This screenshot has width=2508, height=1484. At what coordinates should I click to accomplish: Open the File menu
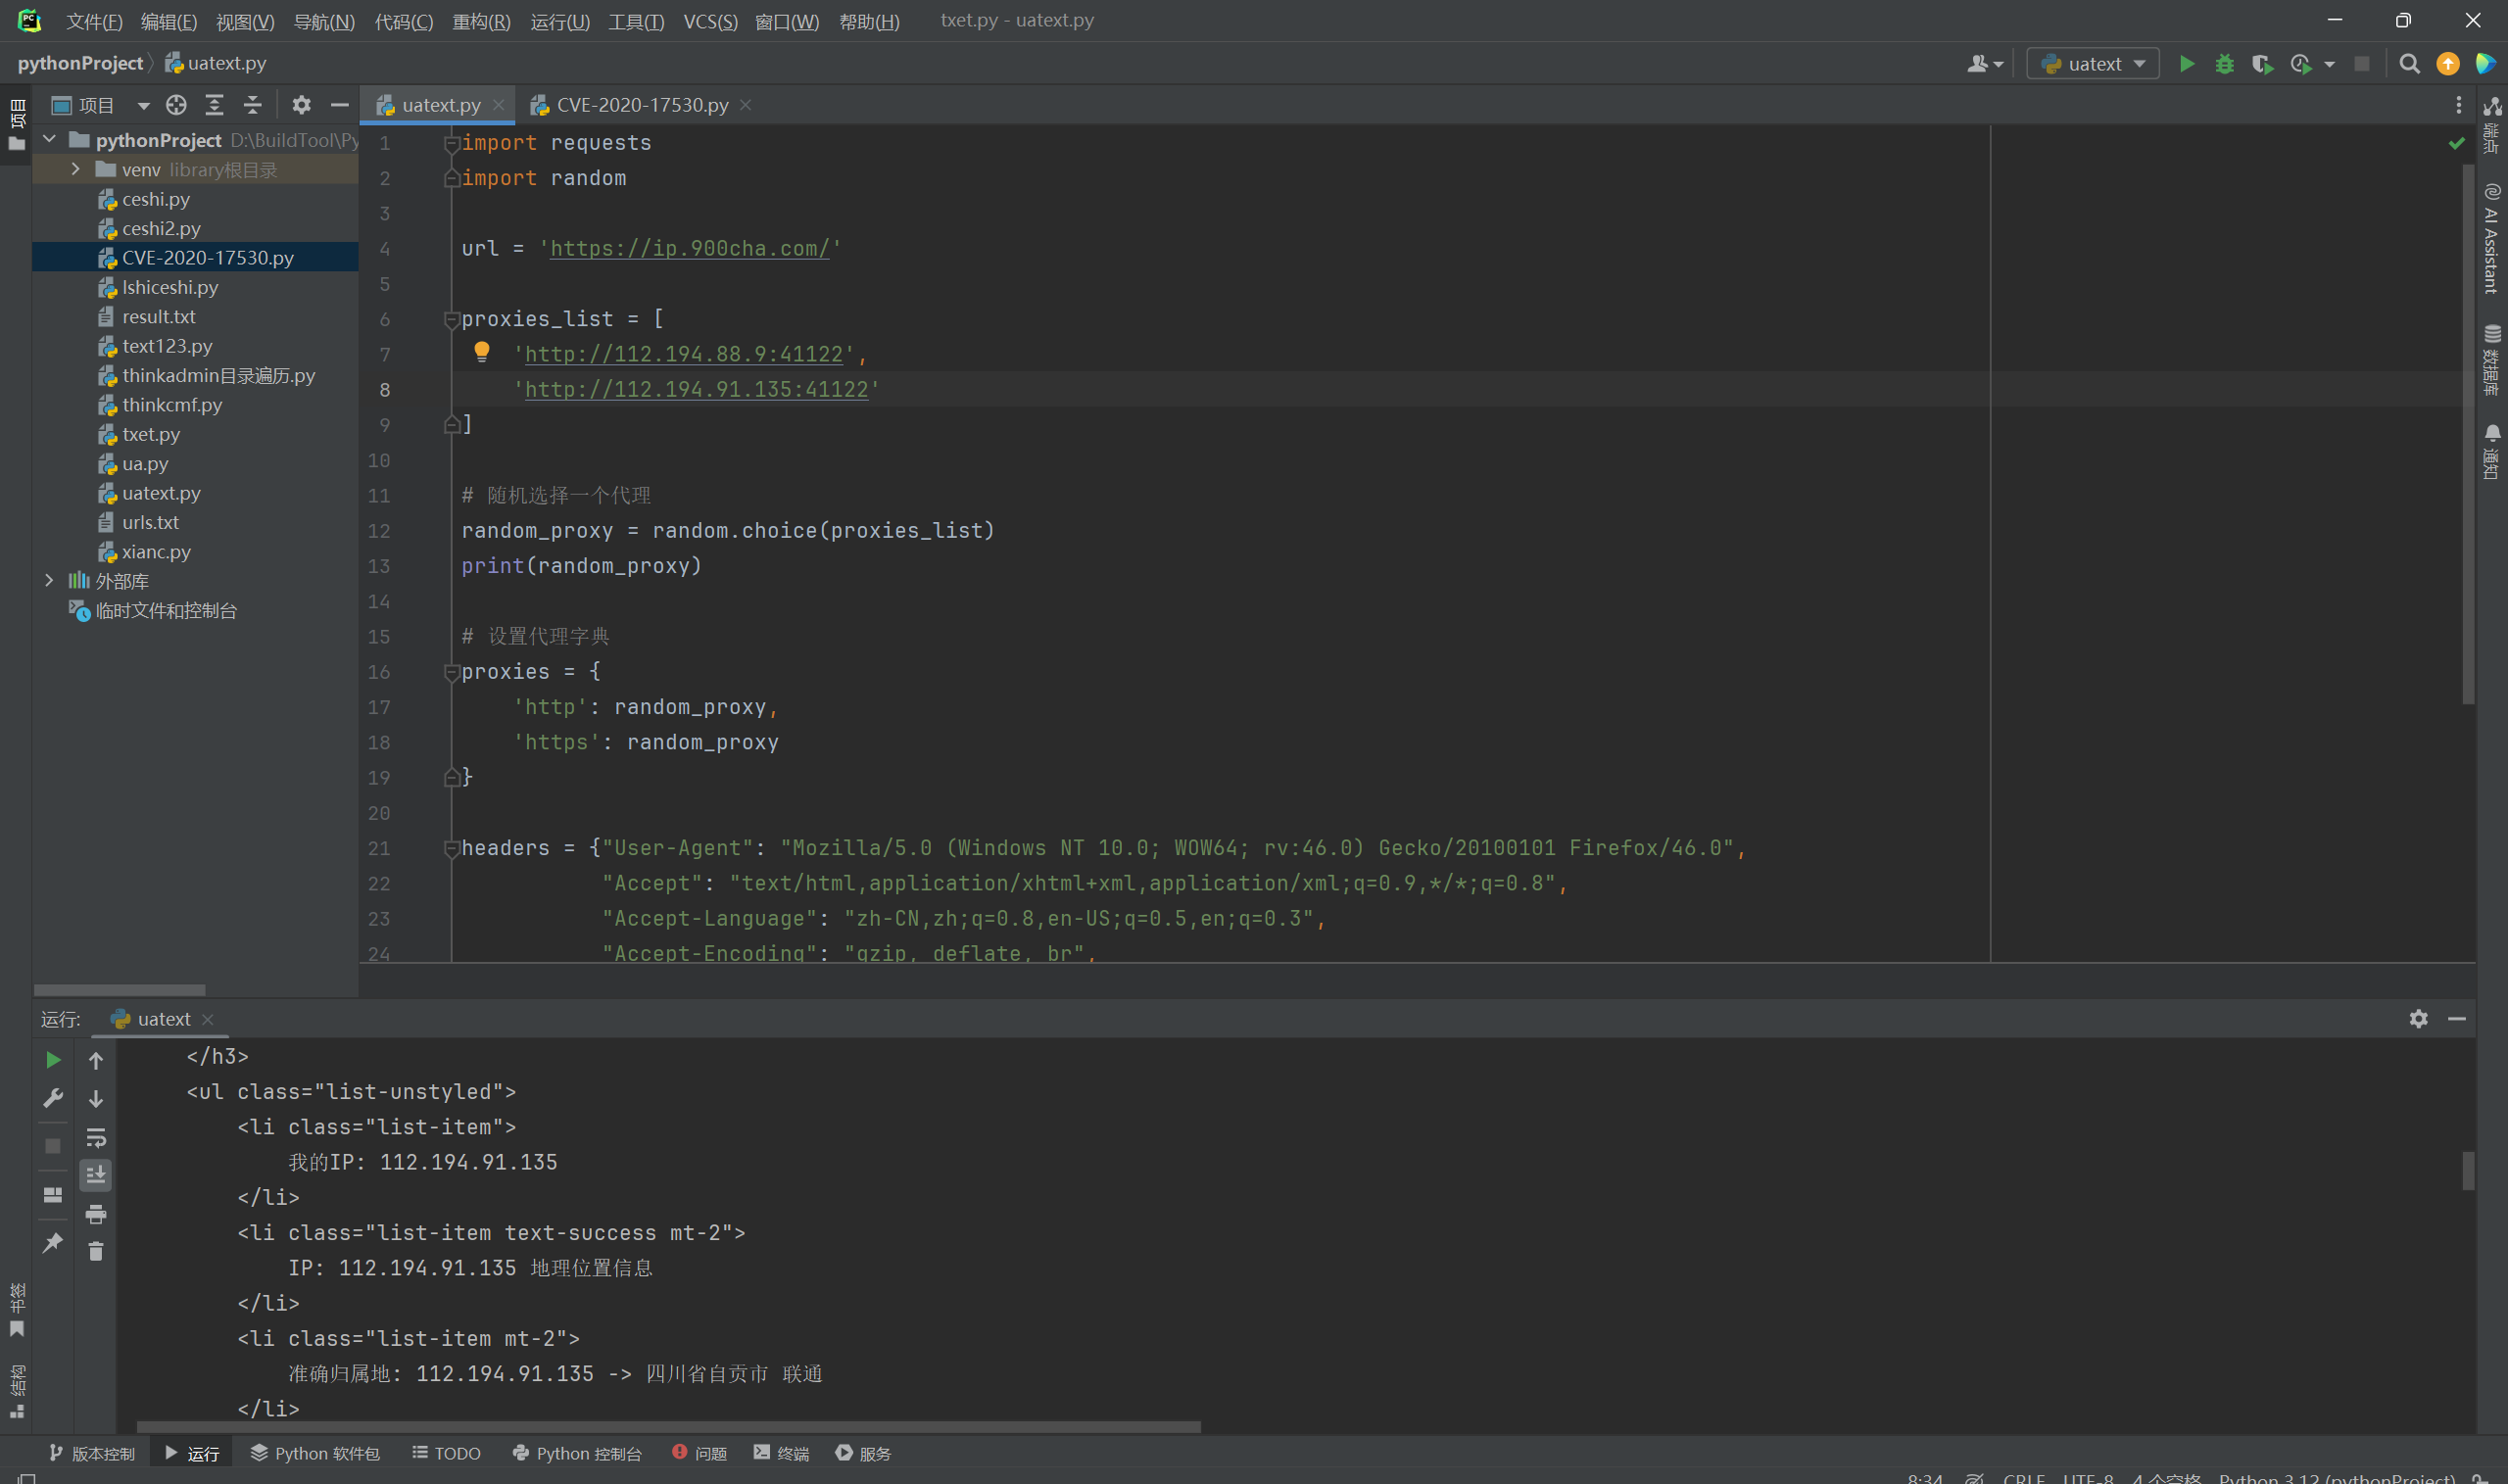click(x=94, y=21)
